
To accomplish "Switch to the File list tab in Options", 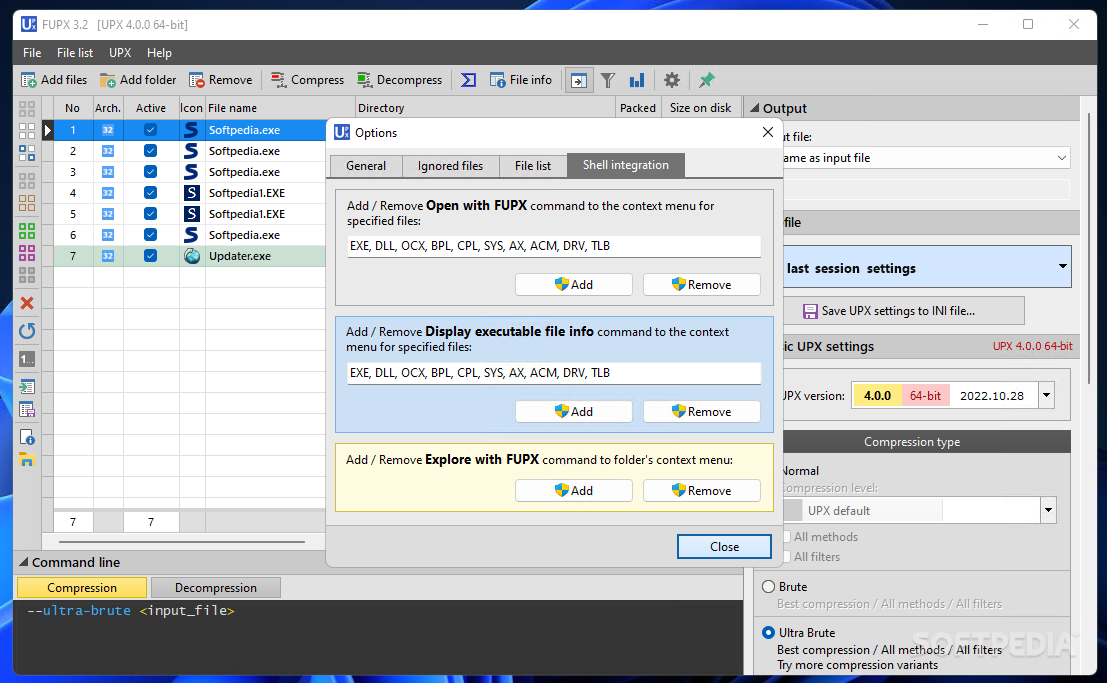I will click(x=533, y=166).
